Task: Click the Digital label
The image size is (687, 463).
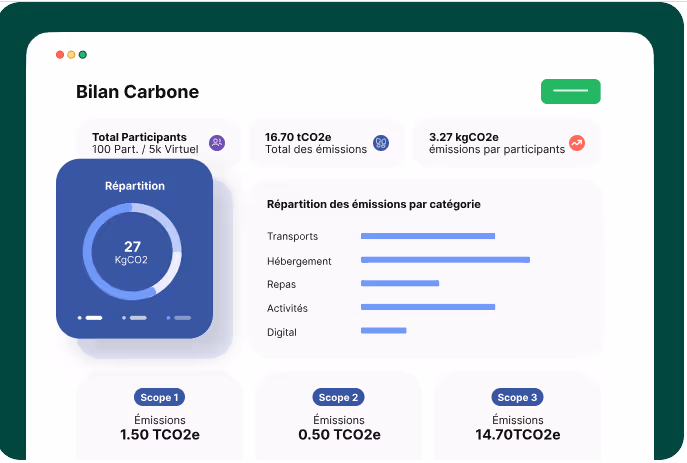Action: (x=282, y=332)
